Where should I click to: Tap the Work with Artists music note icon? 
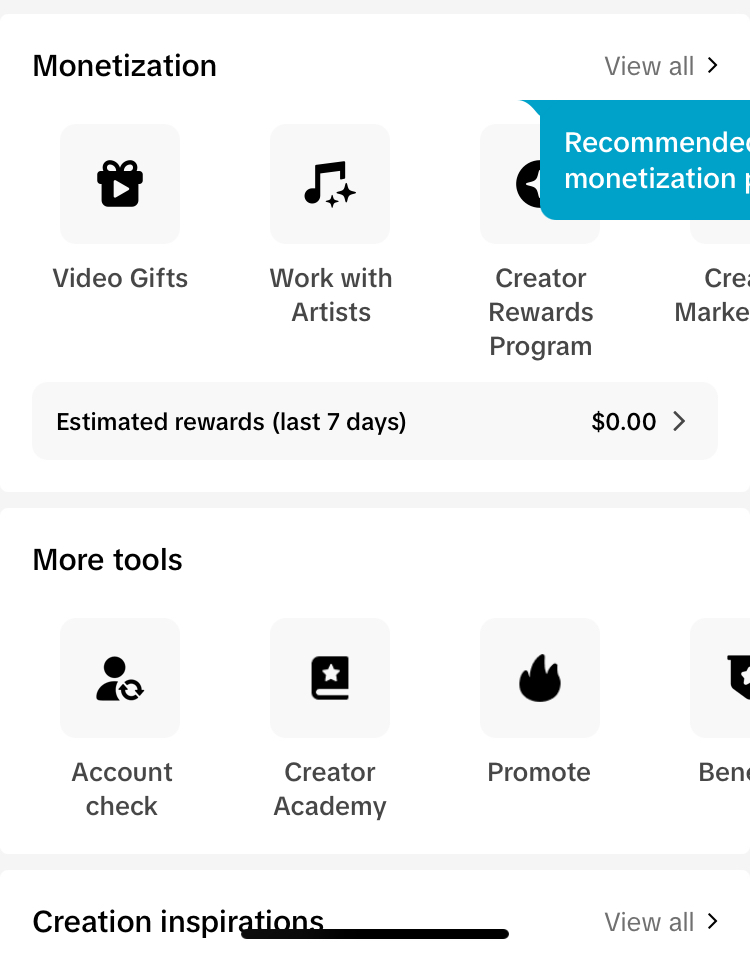pos(330,184)
